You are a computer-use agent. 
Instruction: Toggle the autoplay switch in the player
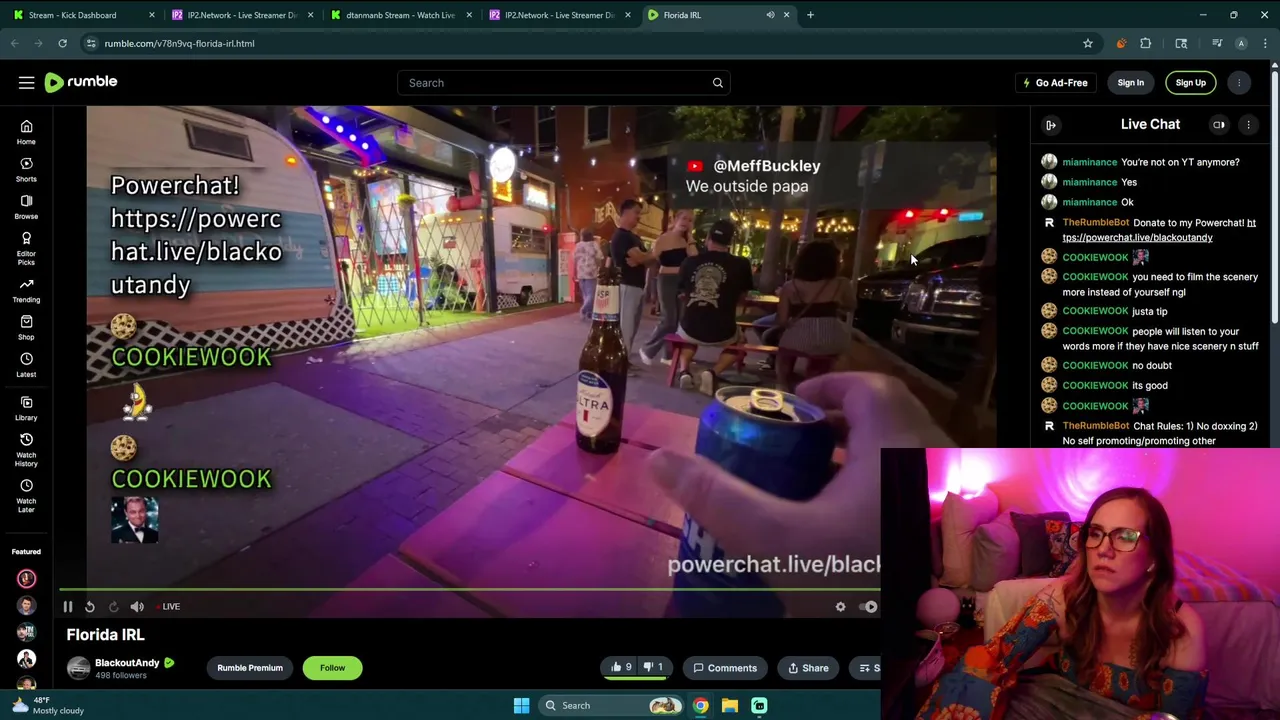point(868,606)
